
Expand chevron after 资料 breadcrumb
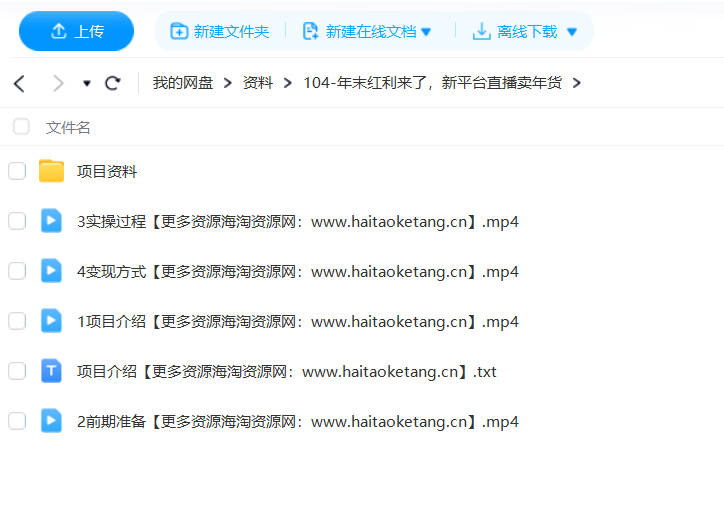coord(288,83)
